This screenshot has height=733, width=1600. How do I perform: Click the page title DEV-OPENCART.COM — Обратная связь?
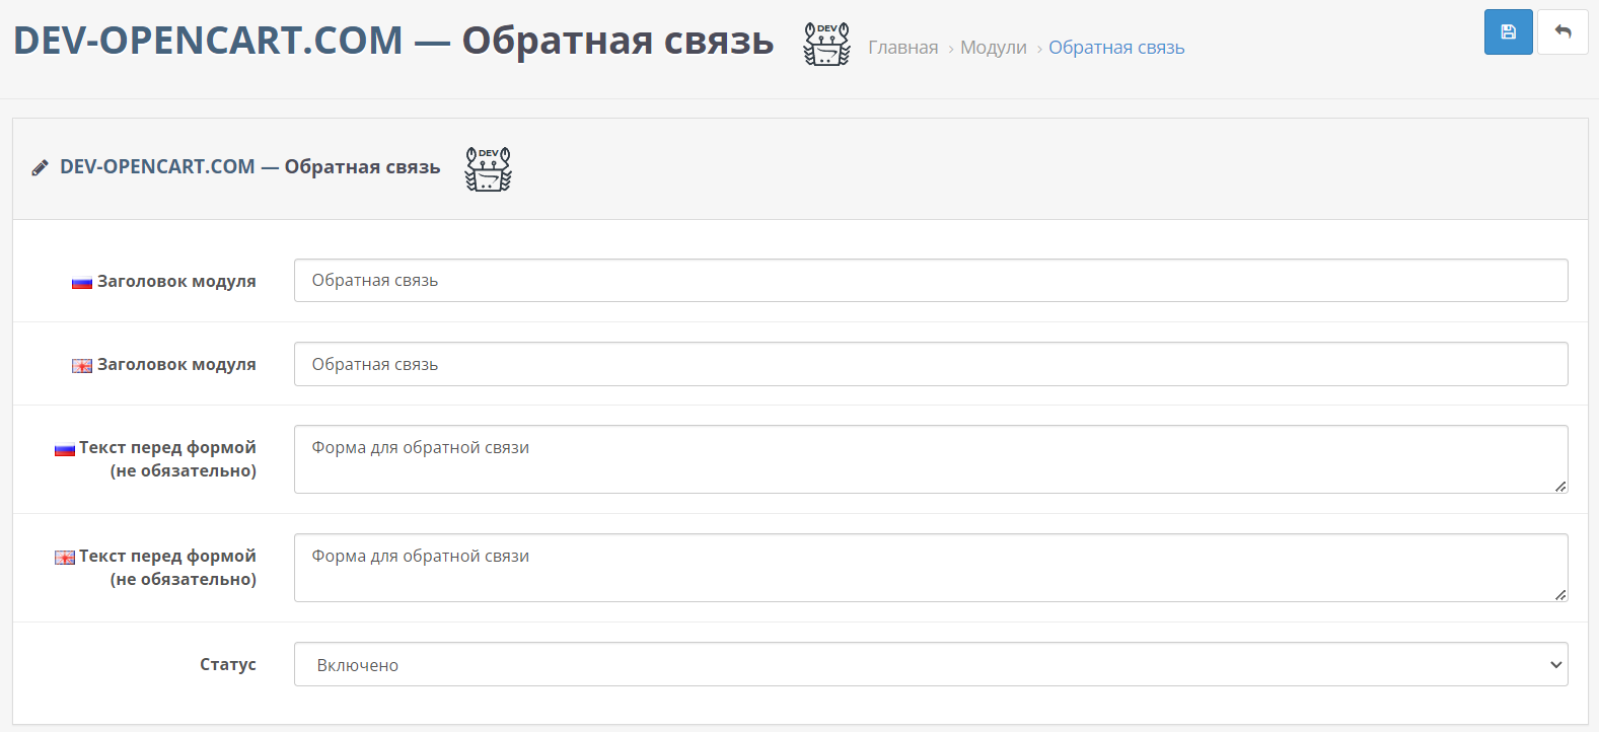tap(394, 41)
